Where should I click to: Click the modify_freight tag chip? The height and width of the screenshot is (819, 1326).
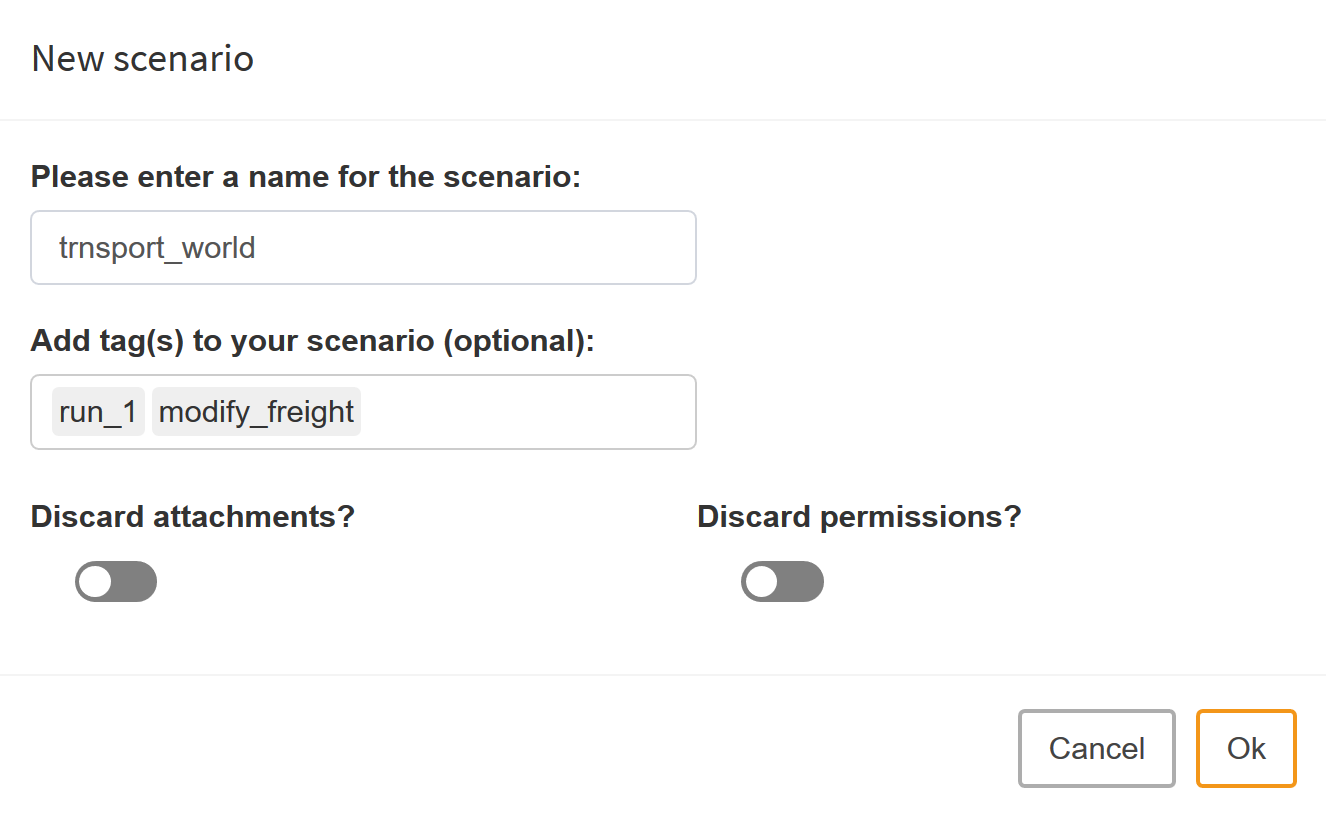coord(256,411)
